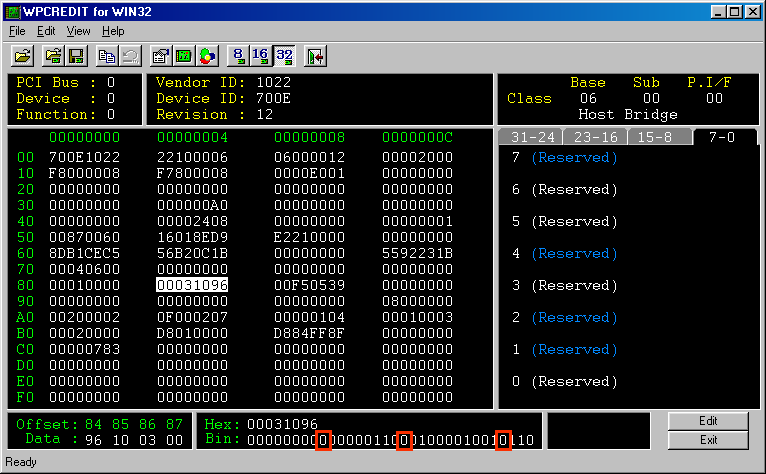Click the open file folder icon
Image resolution: width=766 pixels, height=474 pixels.
click(22, 56)
